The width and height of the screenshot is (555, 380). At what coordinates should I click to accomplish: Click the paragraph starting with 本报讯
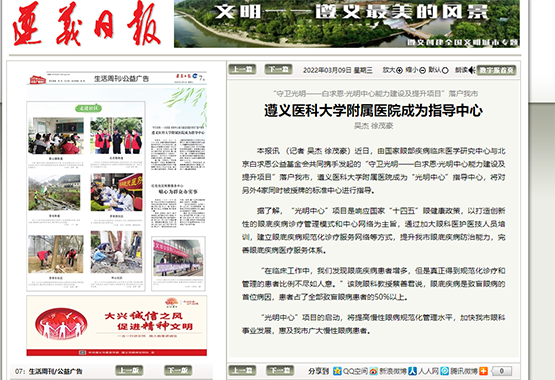373,171
